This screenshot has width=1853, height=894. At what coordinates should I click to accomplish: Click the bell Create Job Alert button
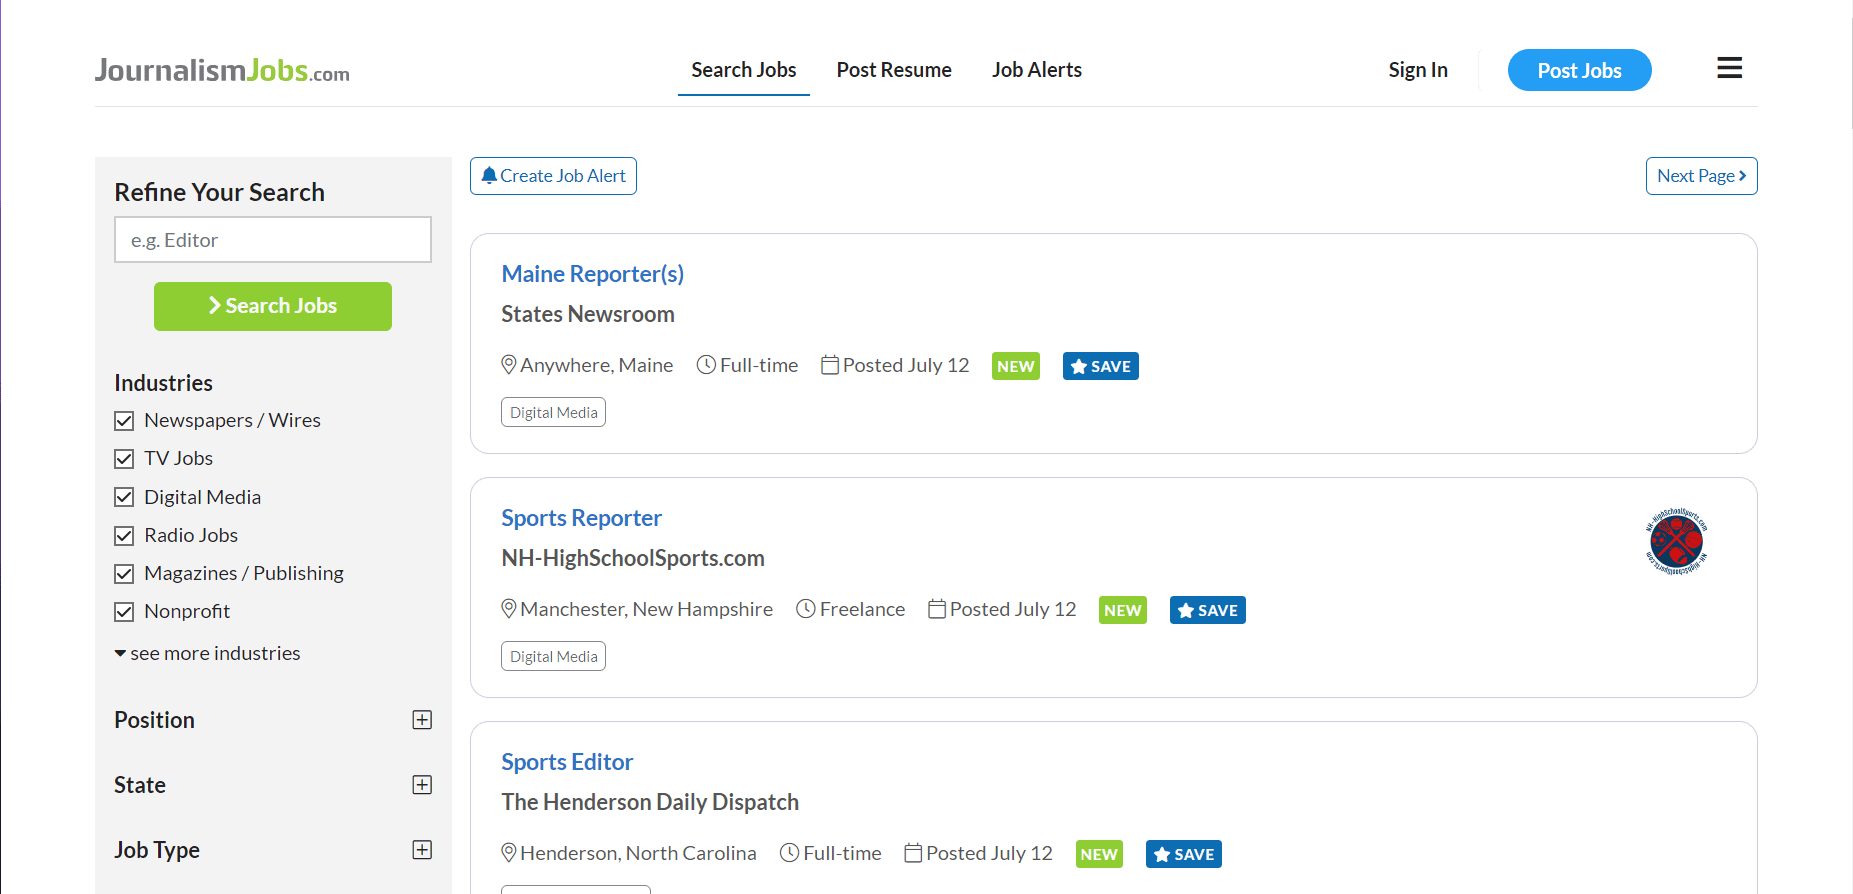pos(553,176)
